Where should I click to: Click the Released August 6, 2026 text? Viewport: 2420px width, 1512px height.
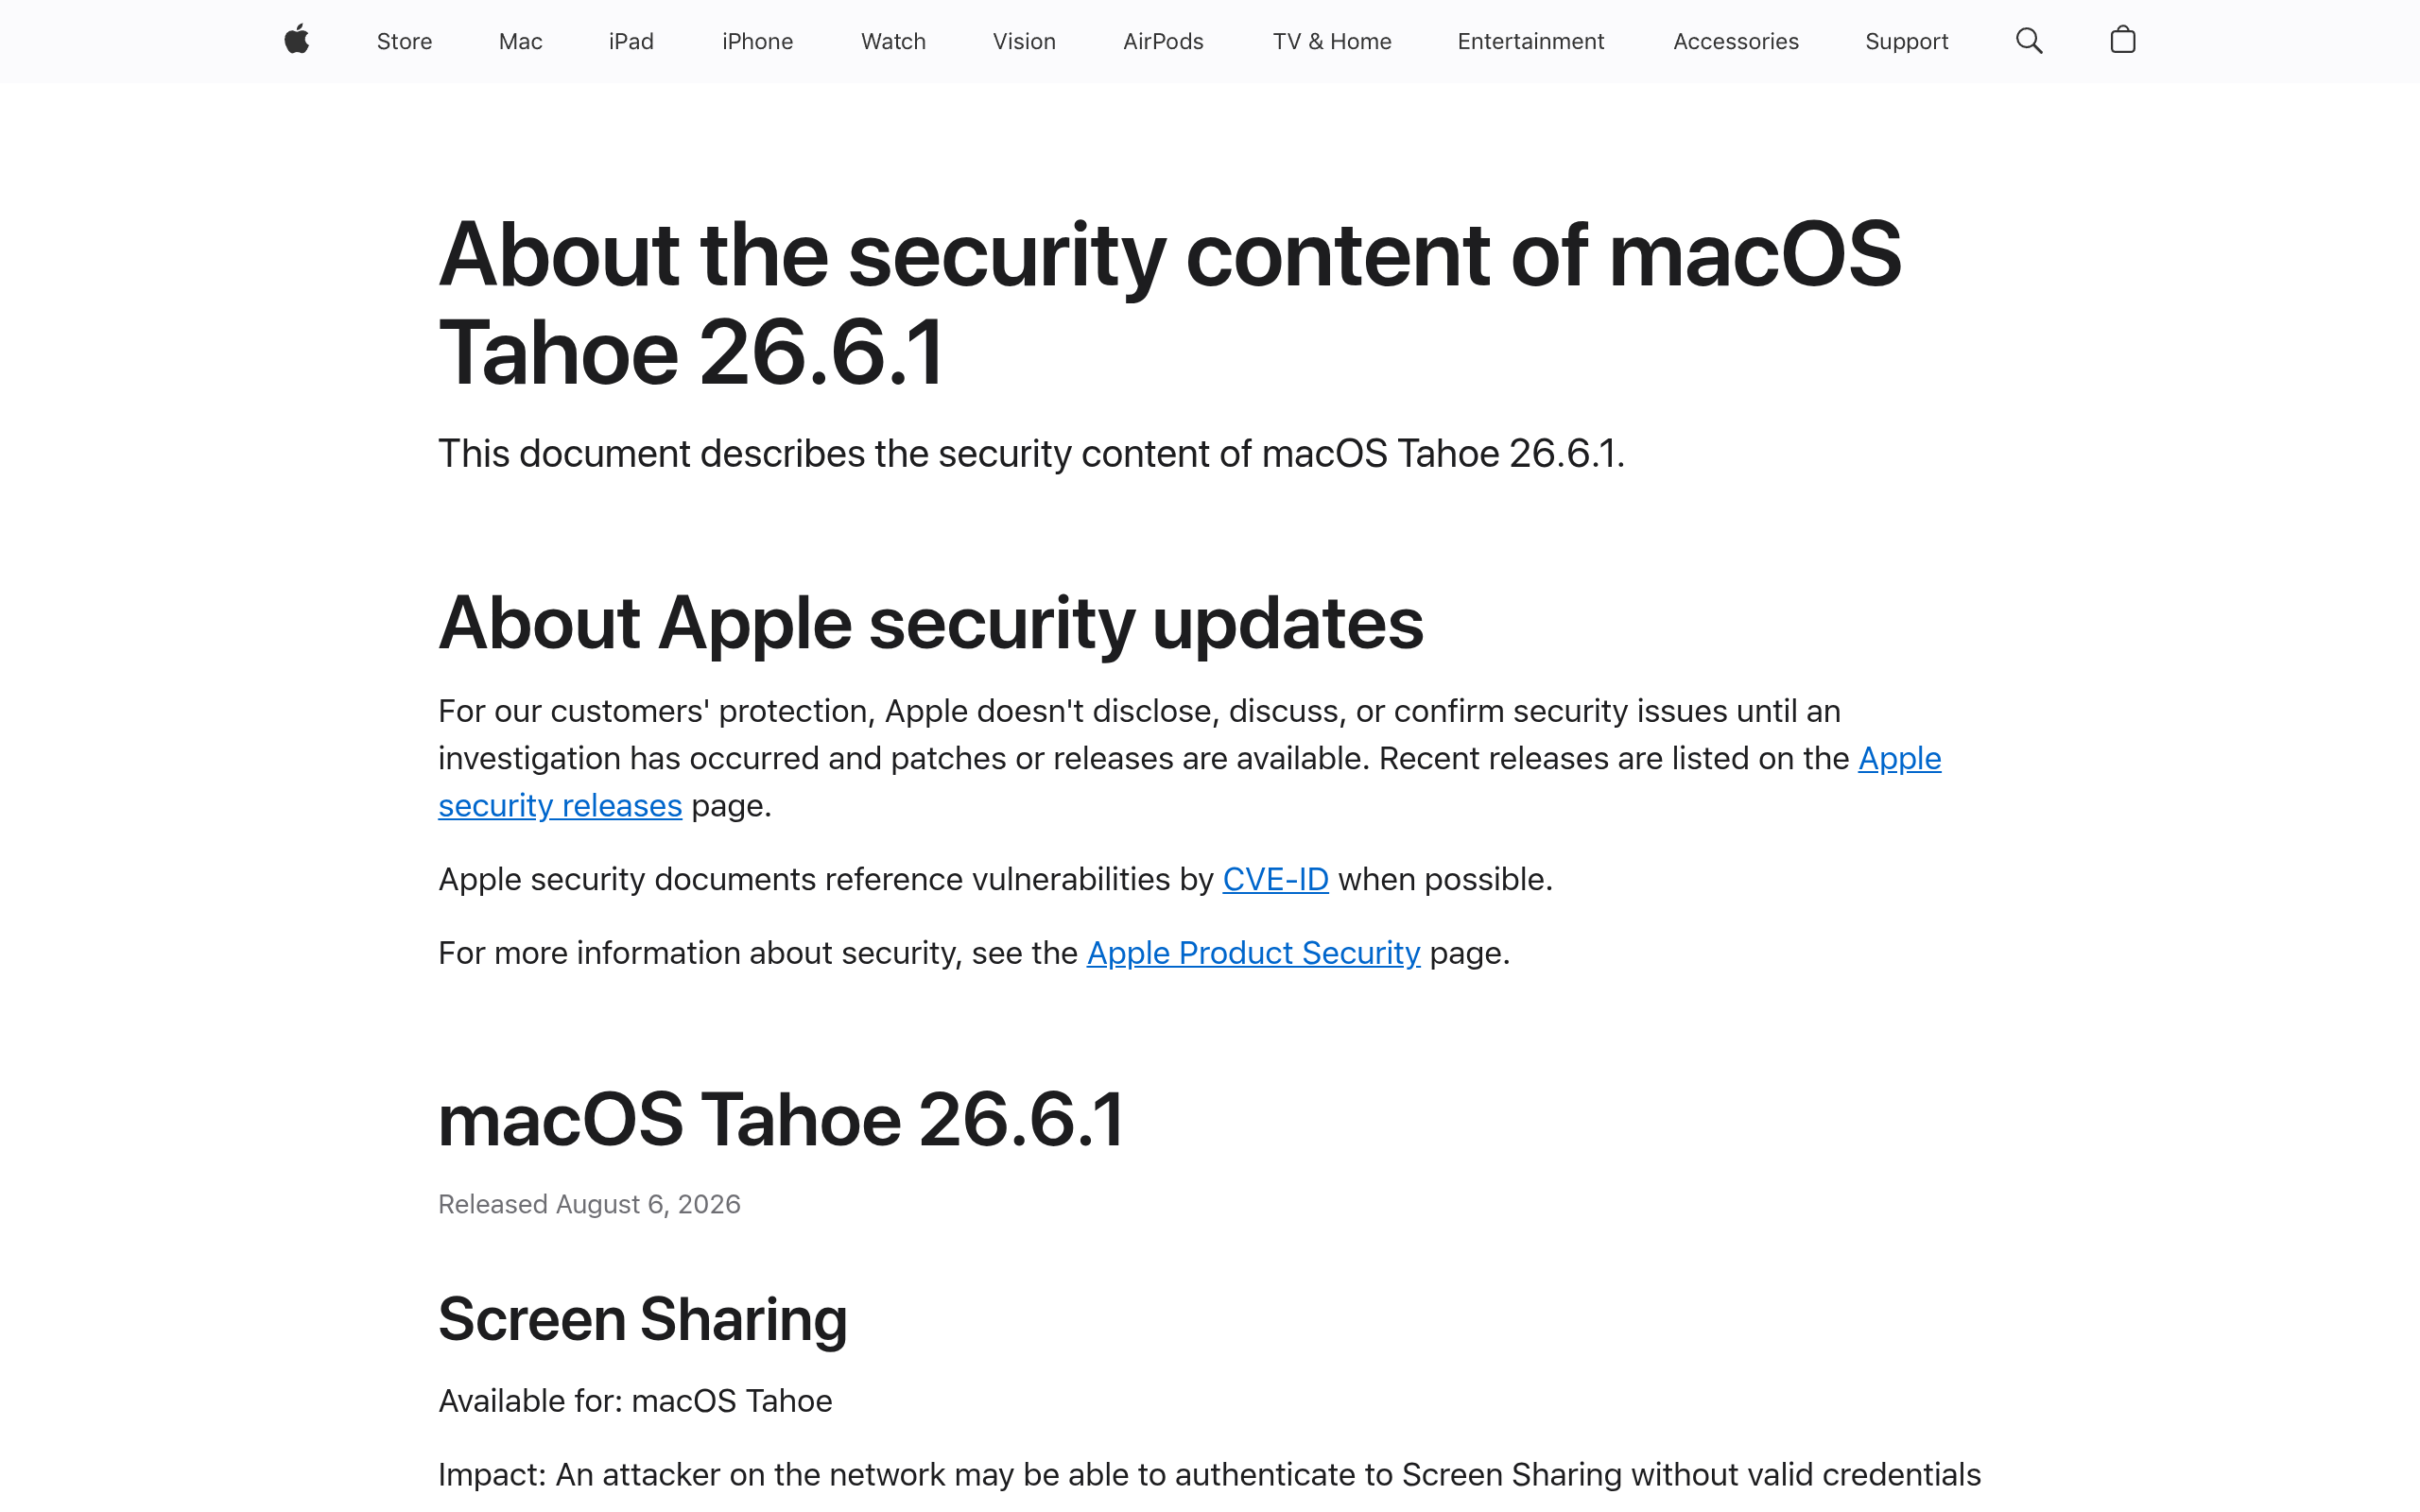click(x=589, y=1204)
